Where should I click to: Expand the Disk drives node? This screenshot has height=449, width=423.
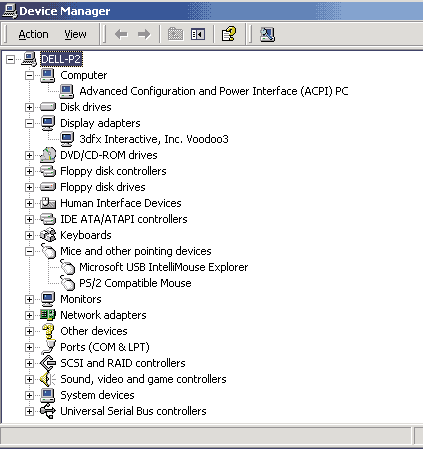(29, 107)
